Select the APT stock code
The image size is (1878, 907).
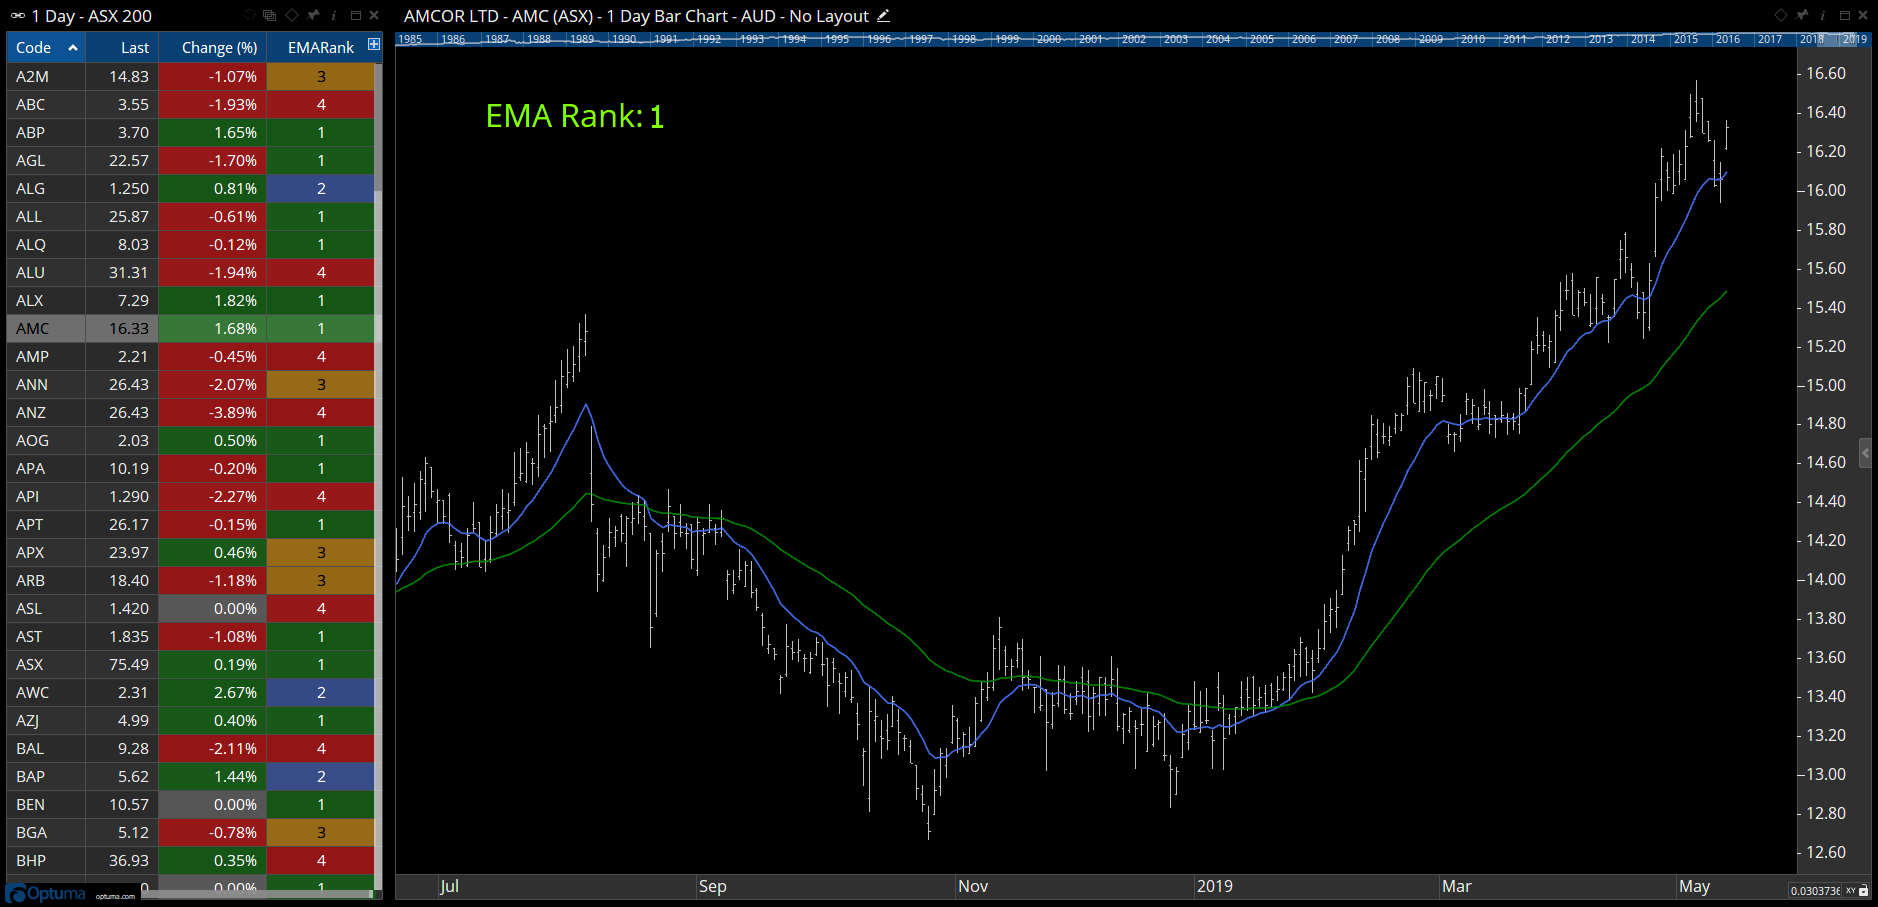pos(30,524)
